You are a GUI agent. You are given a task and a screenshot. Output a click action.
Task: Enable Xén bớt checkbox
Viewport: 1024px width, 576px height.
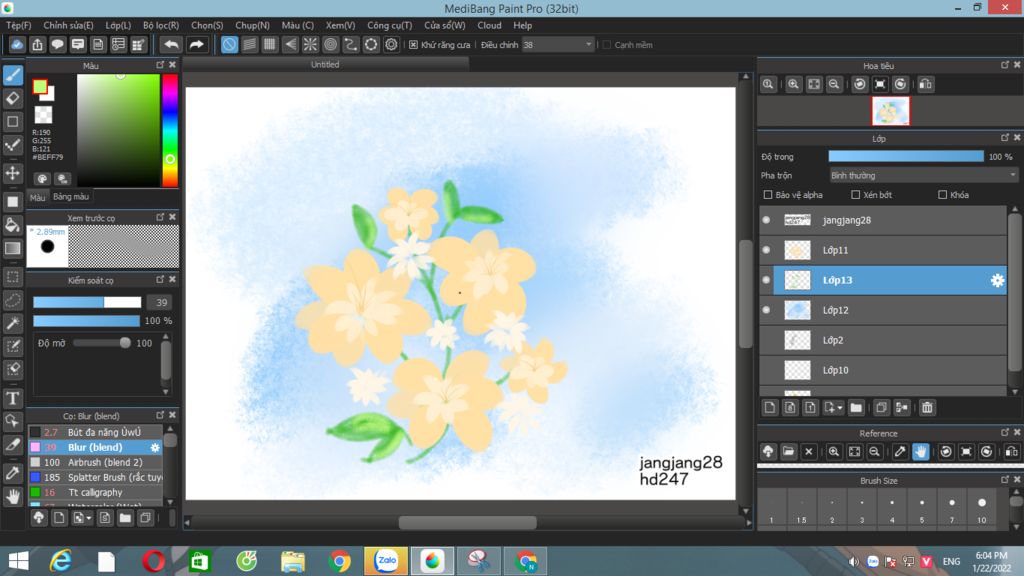pos(856,195)
